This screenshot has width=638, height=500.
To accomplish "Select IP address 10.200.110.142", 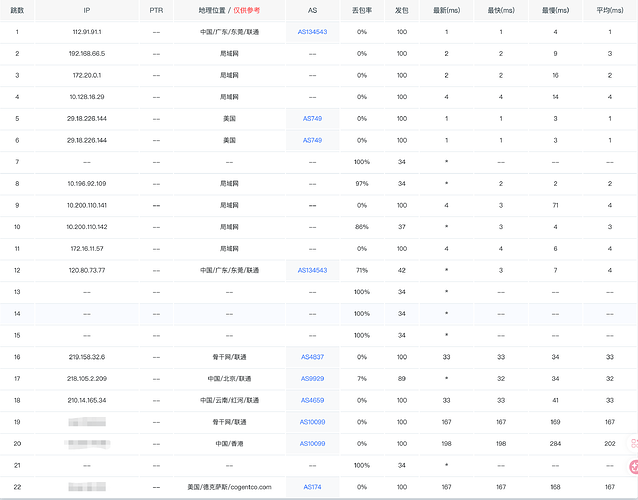I will (87, 227).
